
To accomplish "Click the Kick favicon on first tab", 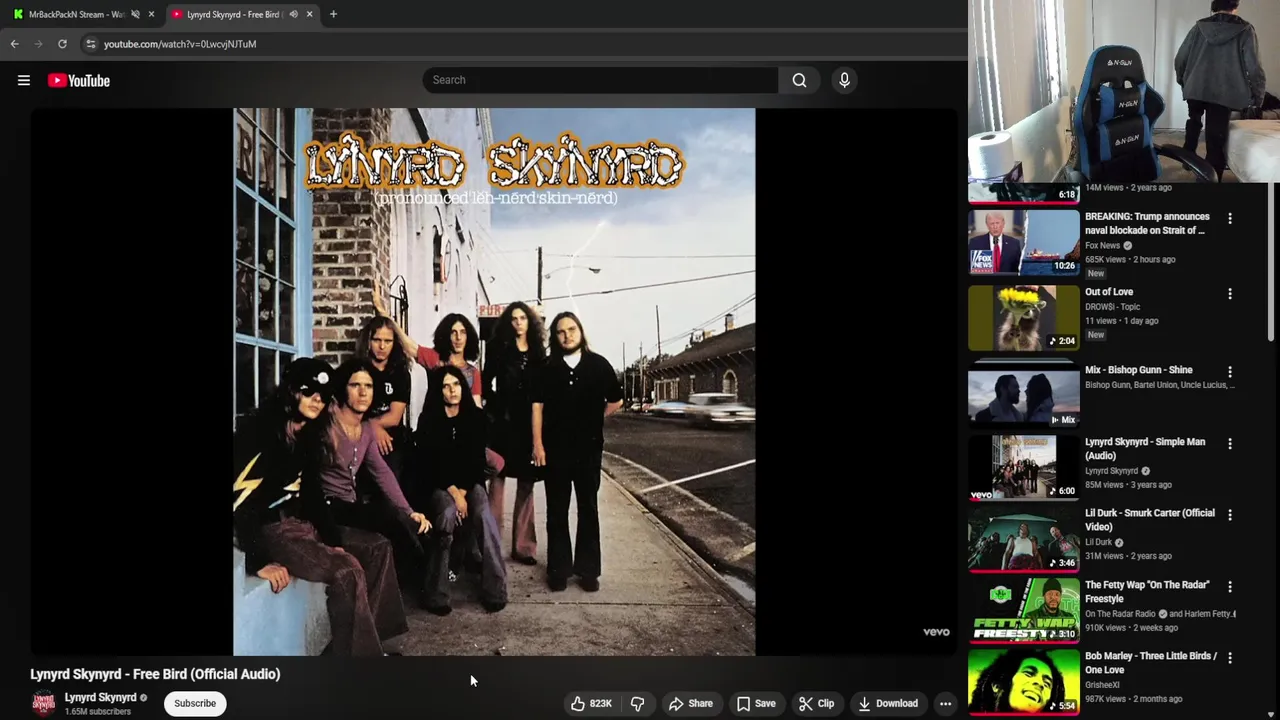I will [x=18, y=15].
